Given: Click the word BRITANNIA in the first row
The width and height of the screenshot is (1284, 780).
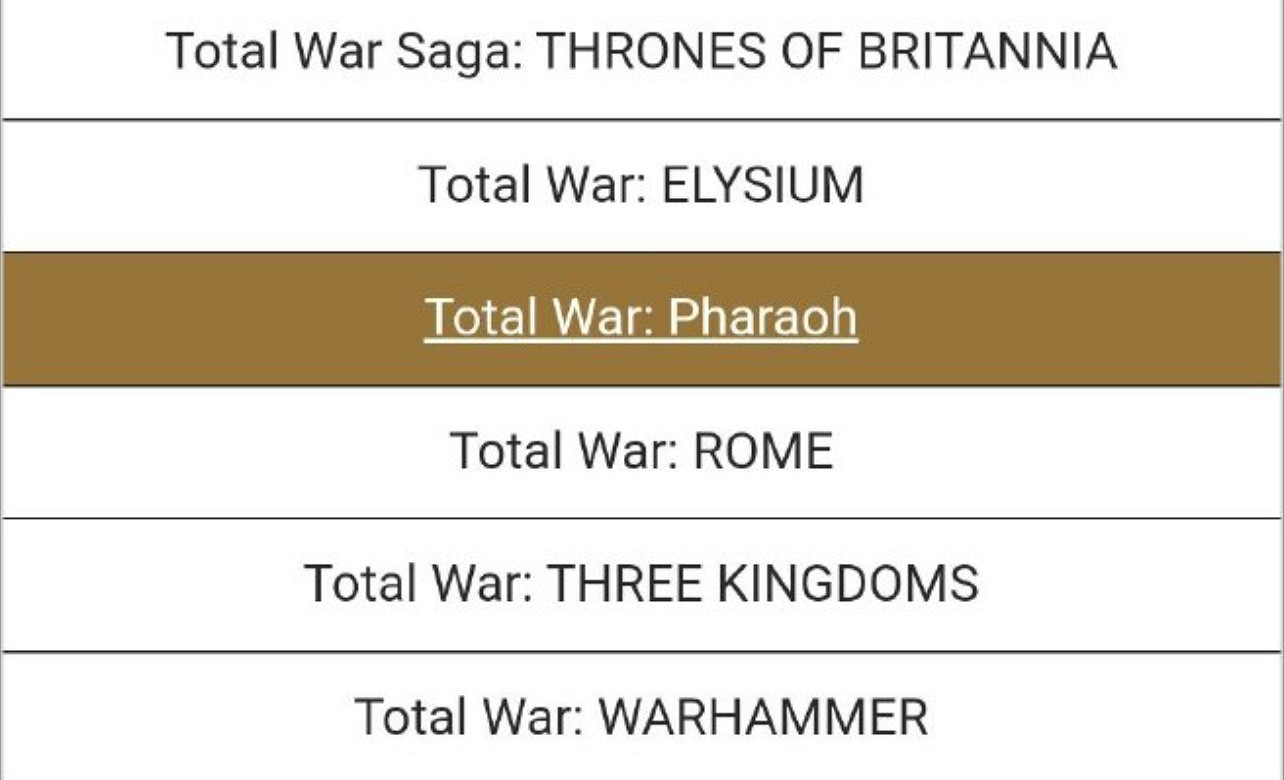Looking at the screenshot, I should coord(987,52).
